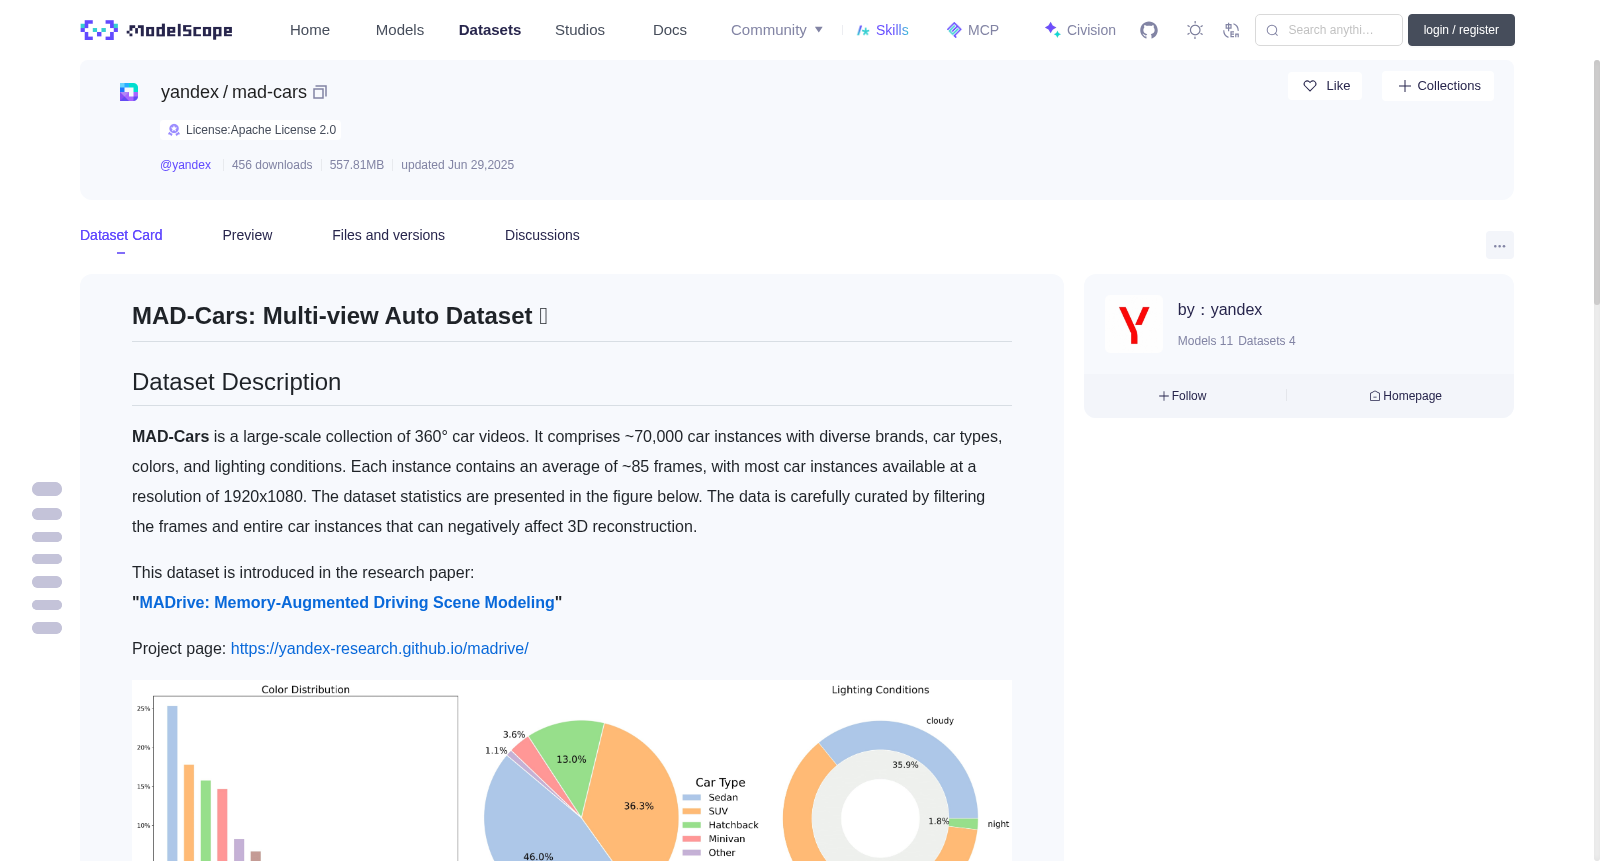Open the Models section

400,30
